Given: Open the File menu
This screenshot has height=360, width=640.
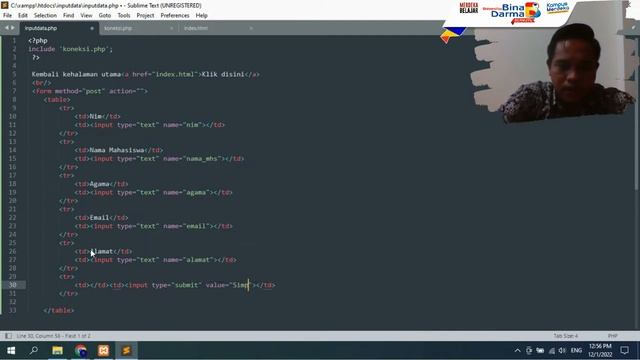Looking at the screenshot, I should click(7, 16).
